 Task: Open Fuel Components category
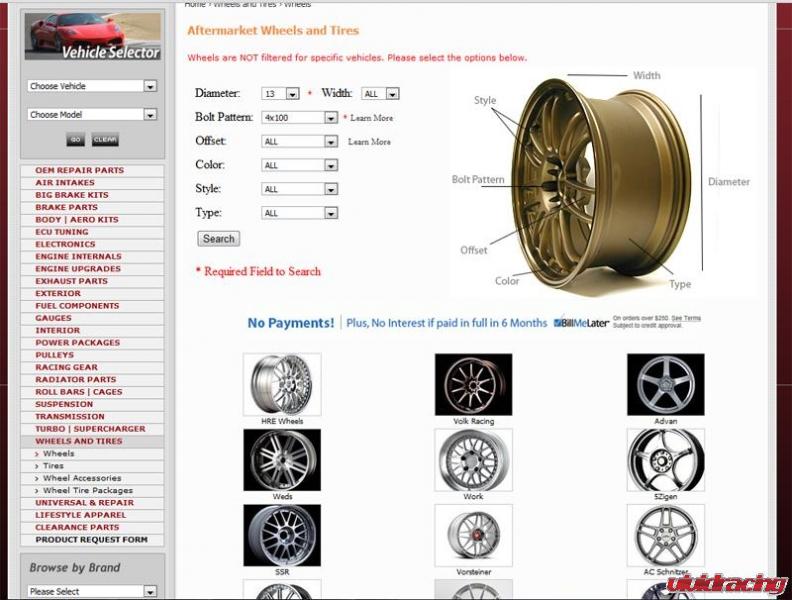click(92, 306)
